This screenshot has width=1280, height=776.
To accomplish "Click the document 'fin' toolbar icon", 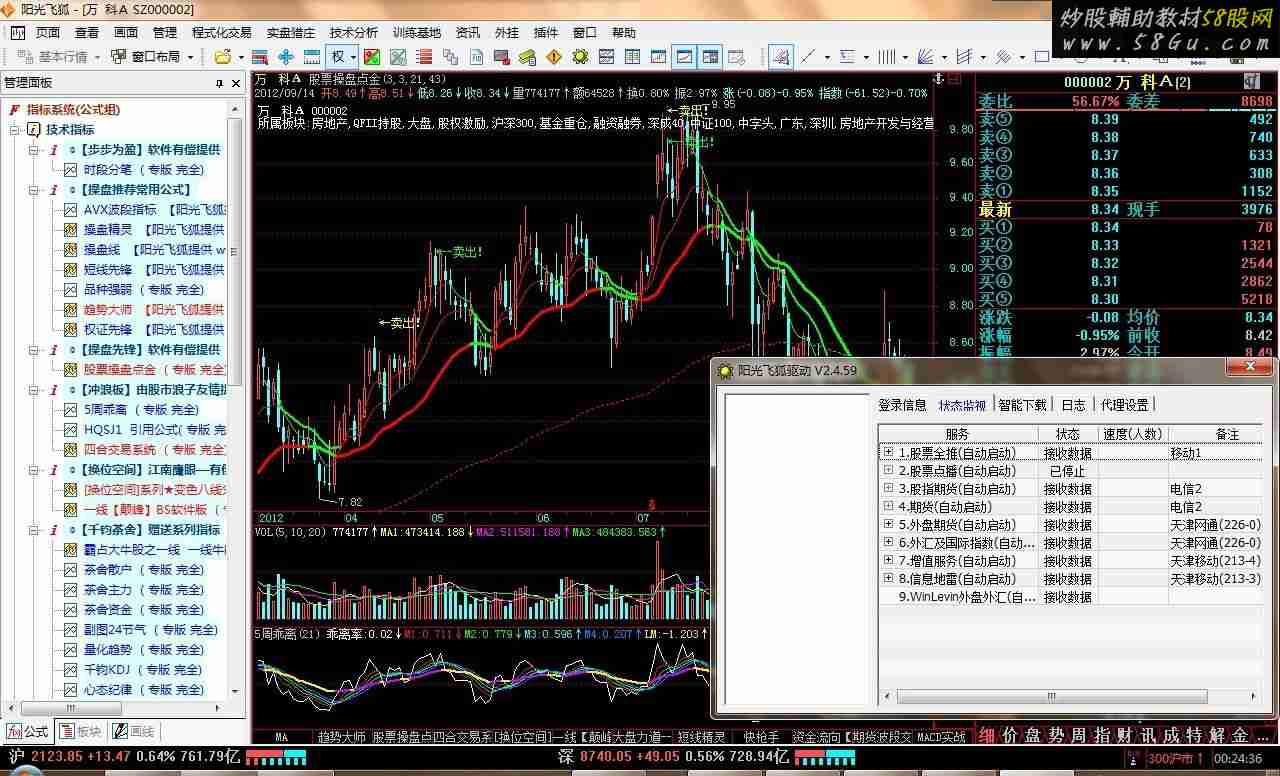I will pyautogui.click(x=476, y=57).
